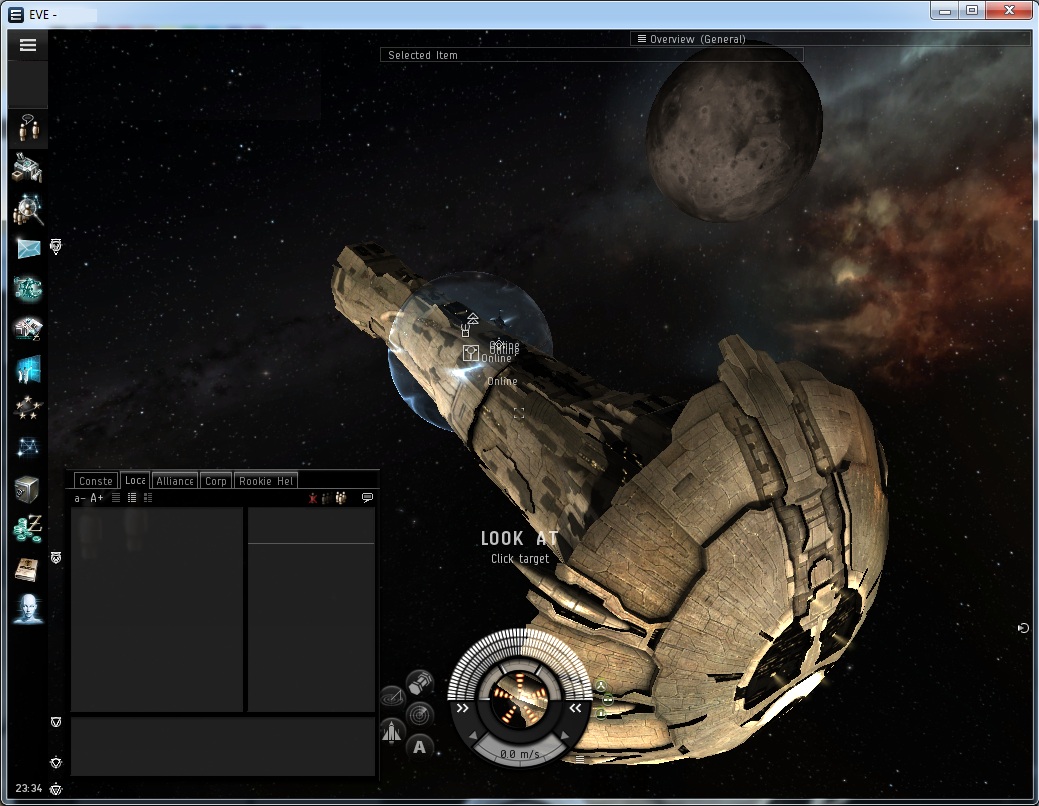
Task: Switch to the Conste chat tab
Action: pos(95,481)
